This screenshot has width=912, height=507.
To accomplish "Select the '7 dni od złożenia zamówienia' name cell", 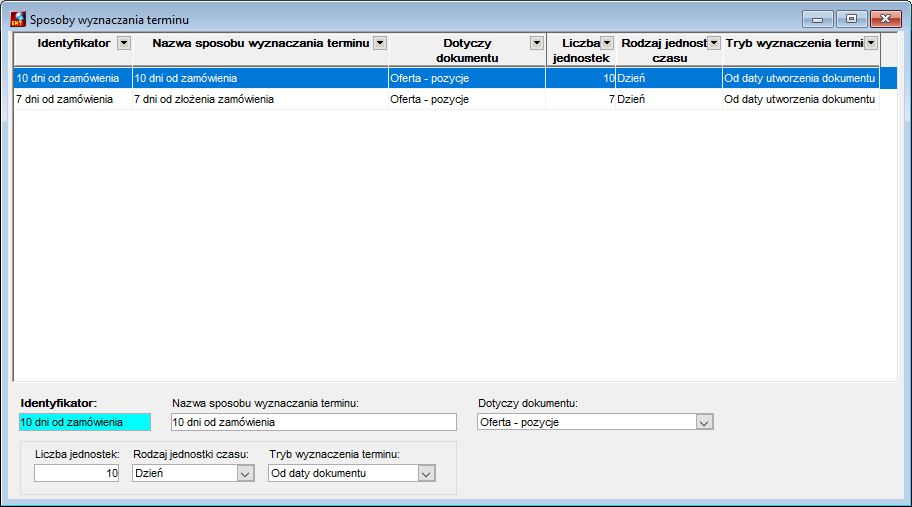I will click(x=261, y=99).
